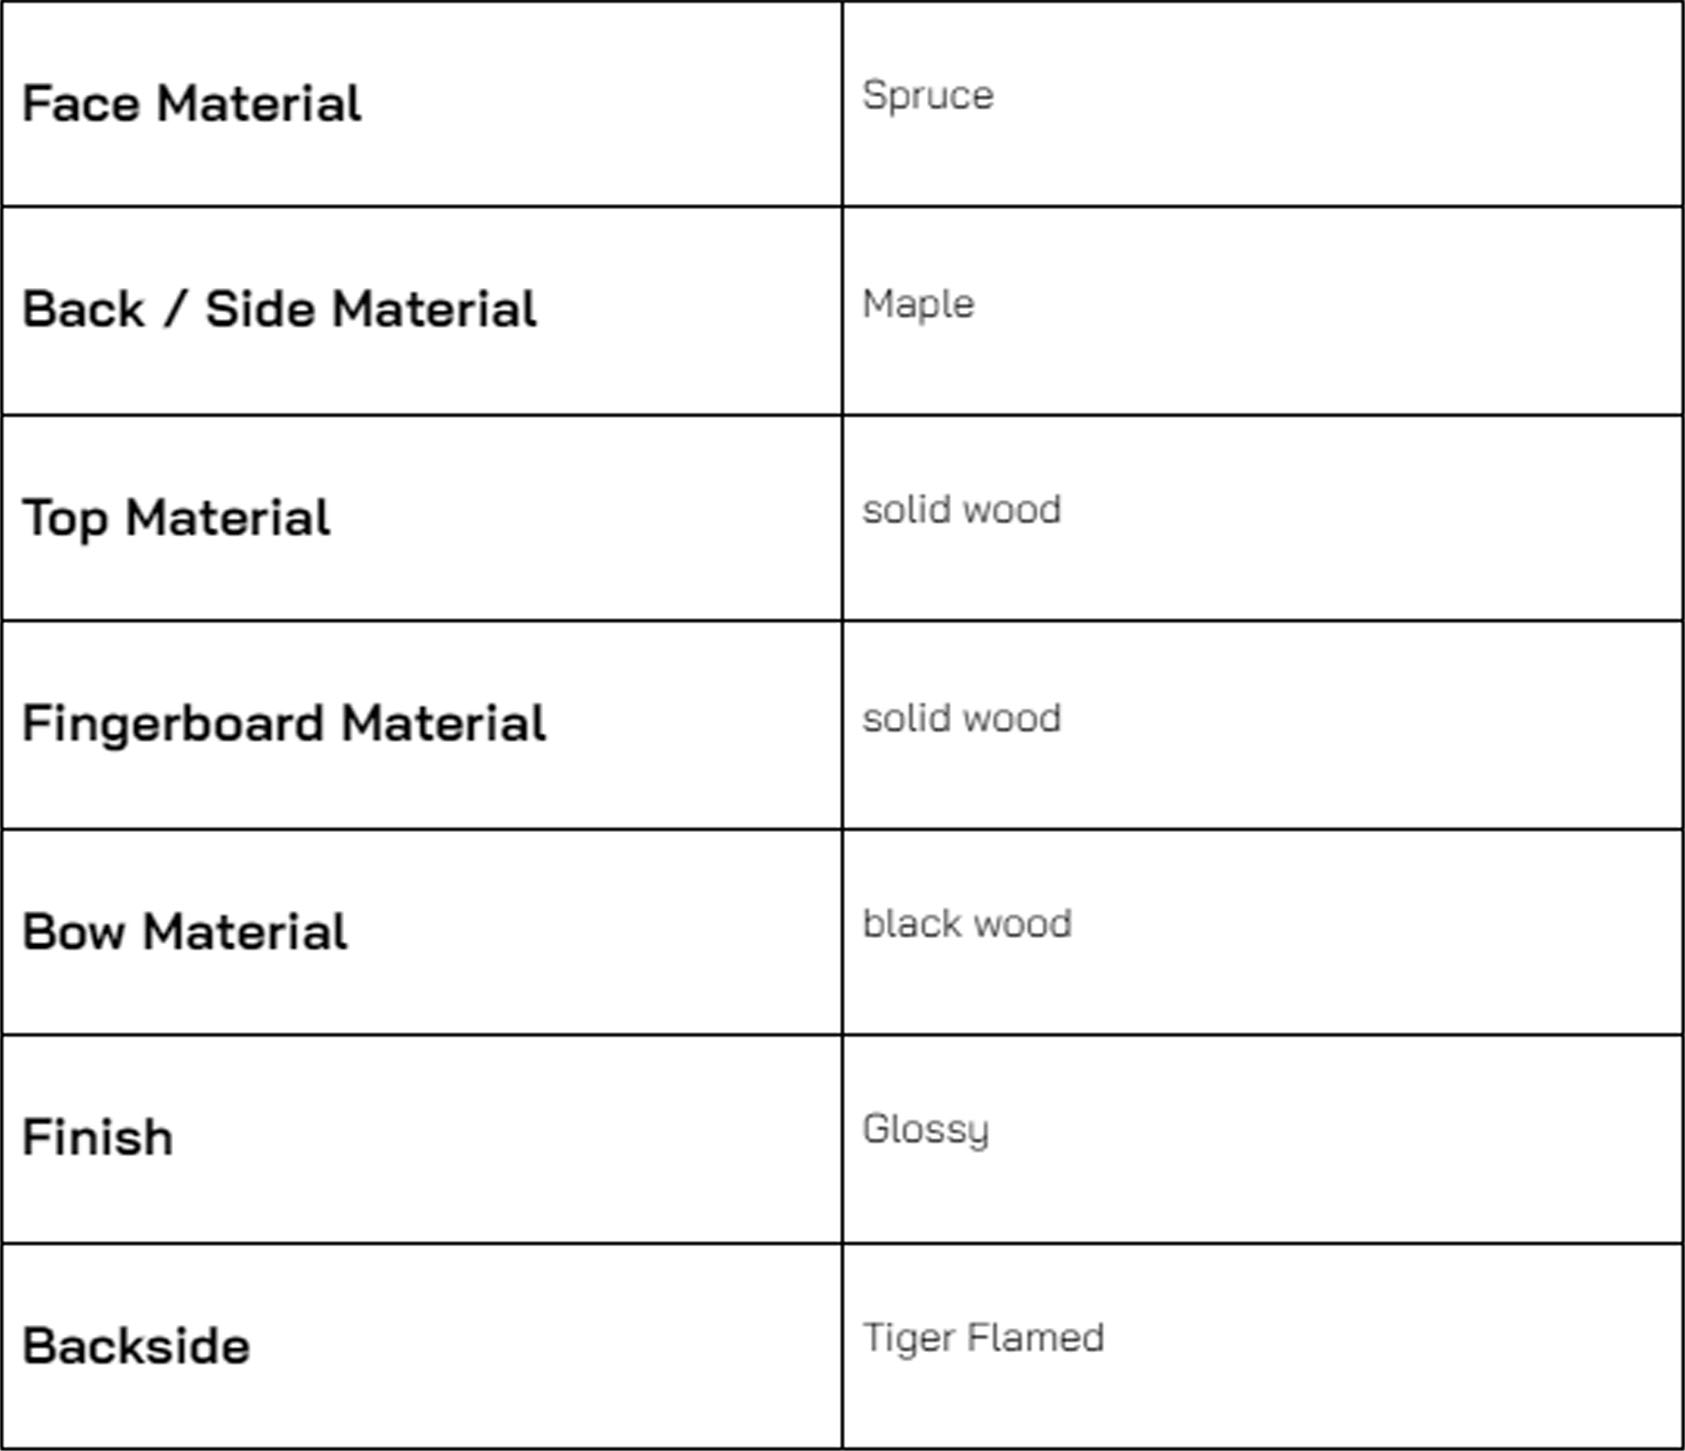Select the Maple value text
The height and width of the screenshot is (1451, 1685).
click(x=918, y=304)
